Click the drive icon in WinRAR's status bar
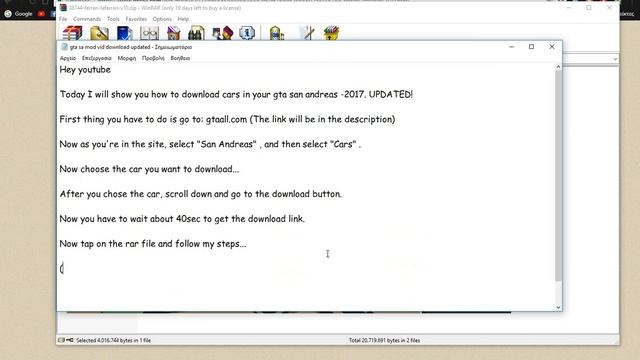This screenshot has width=640, height=360. click(61, 340)
